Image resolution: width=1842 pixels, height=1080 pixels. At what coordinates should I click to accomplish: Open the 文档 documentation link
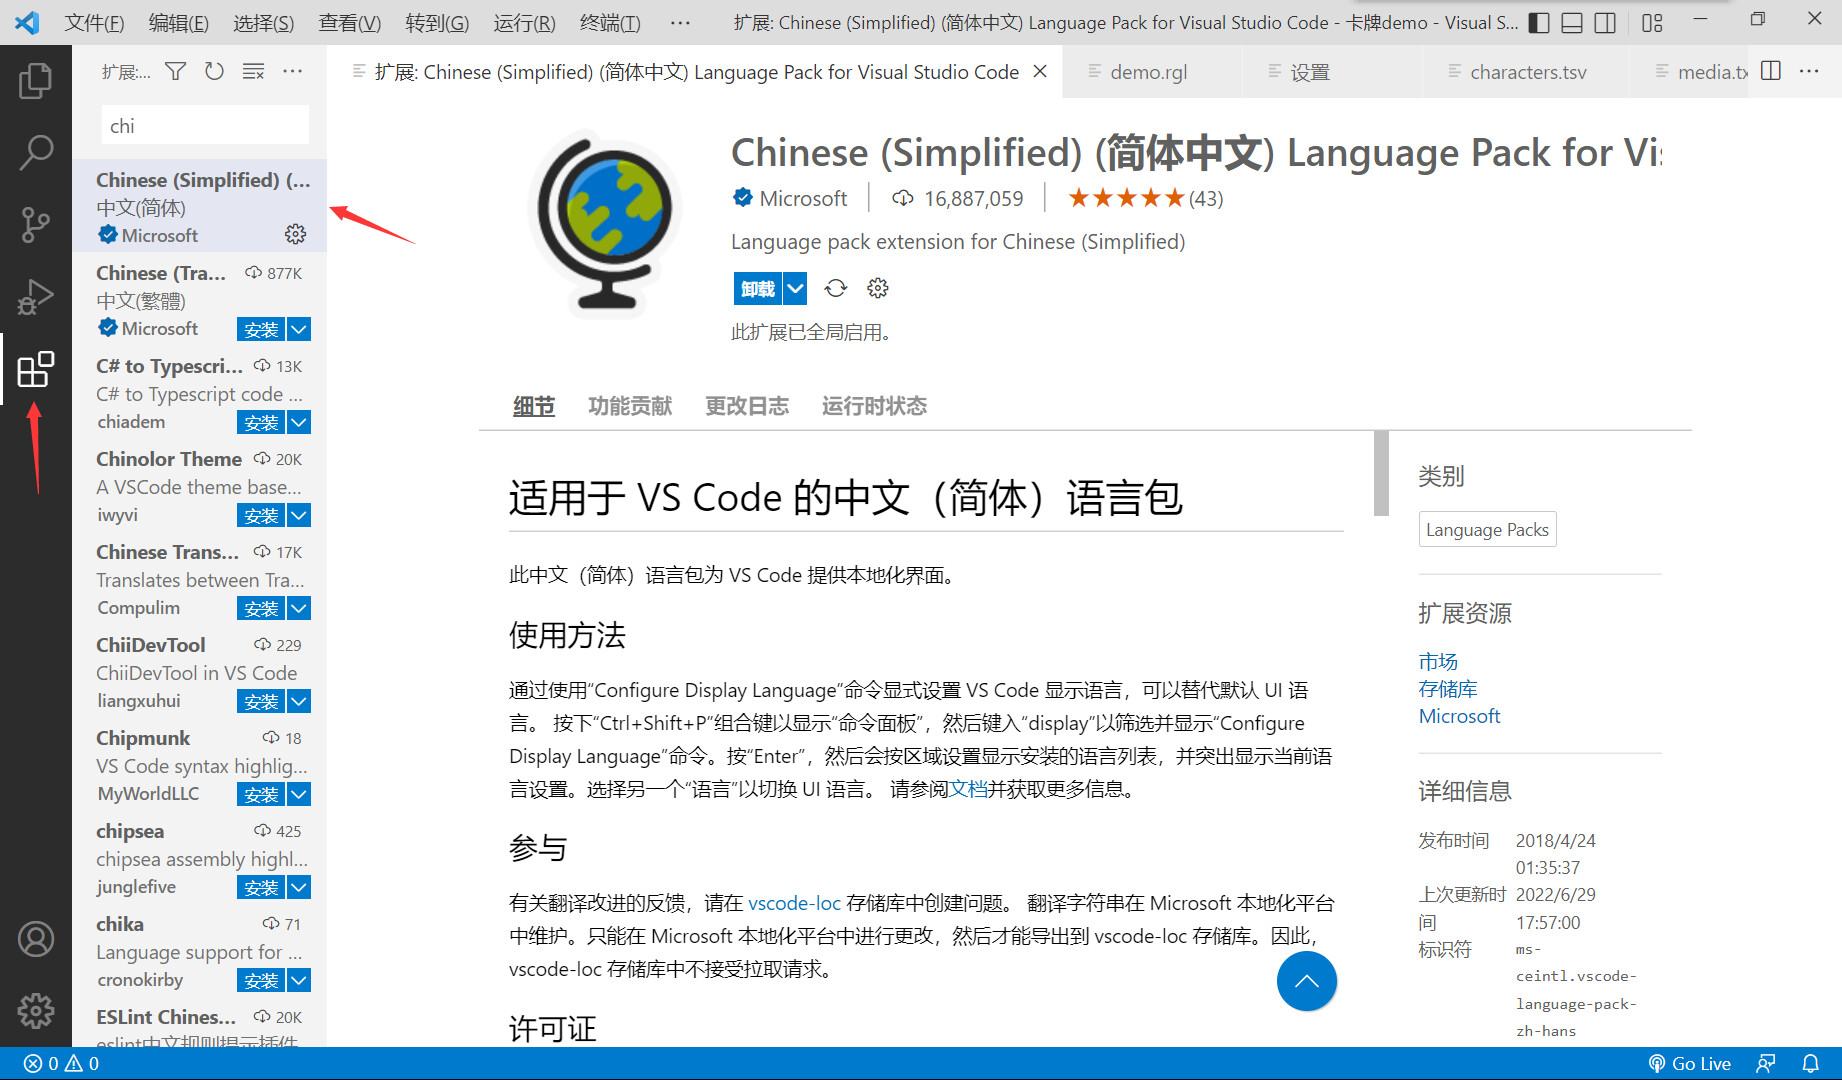[x=968, y=789]
